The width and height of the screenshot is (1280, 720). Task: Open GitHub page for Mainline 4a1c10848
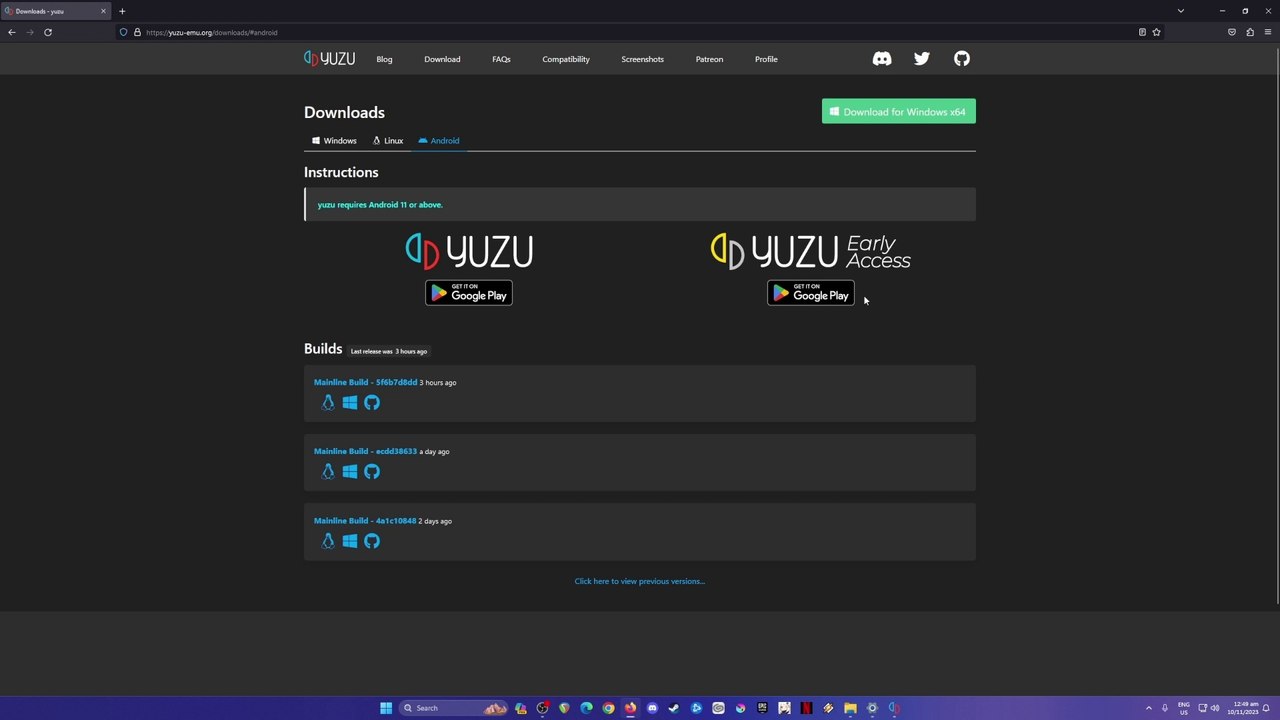coord(372,541)
